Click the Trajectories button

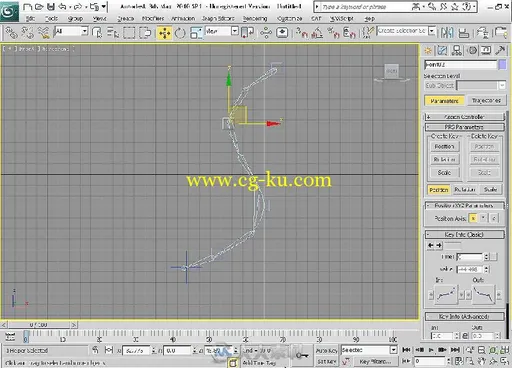coord(486,101)
